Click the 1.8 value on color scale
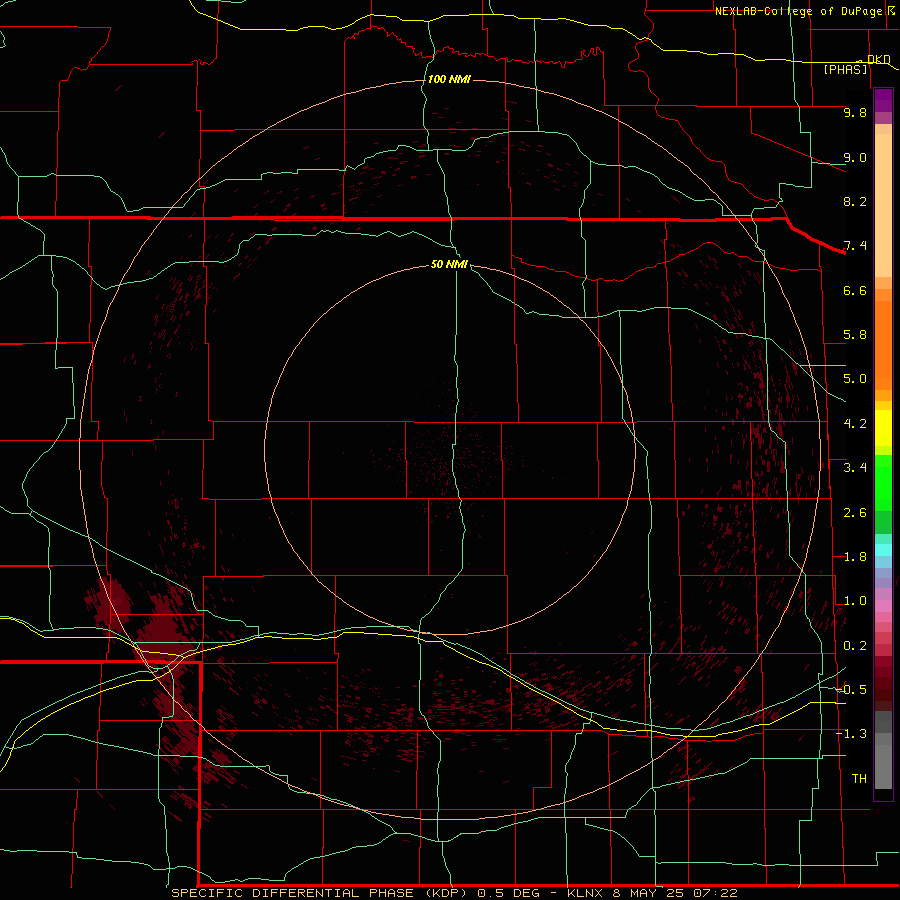This screenshot has height=900, width=900. point(855,557)
